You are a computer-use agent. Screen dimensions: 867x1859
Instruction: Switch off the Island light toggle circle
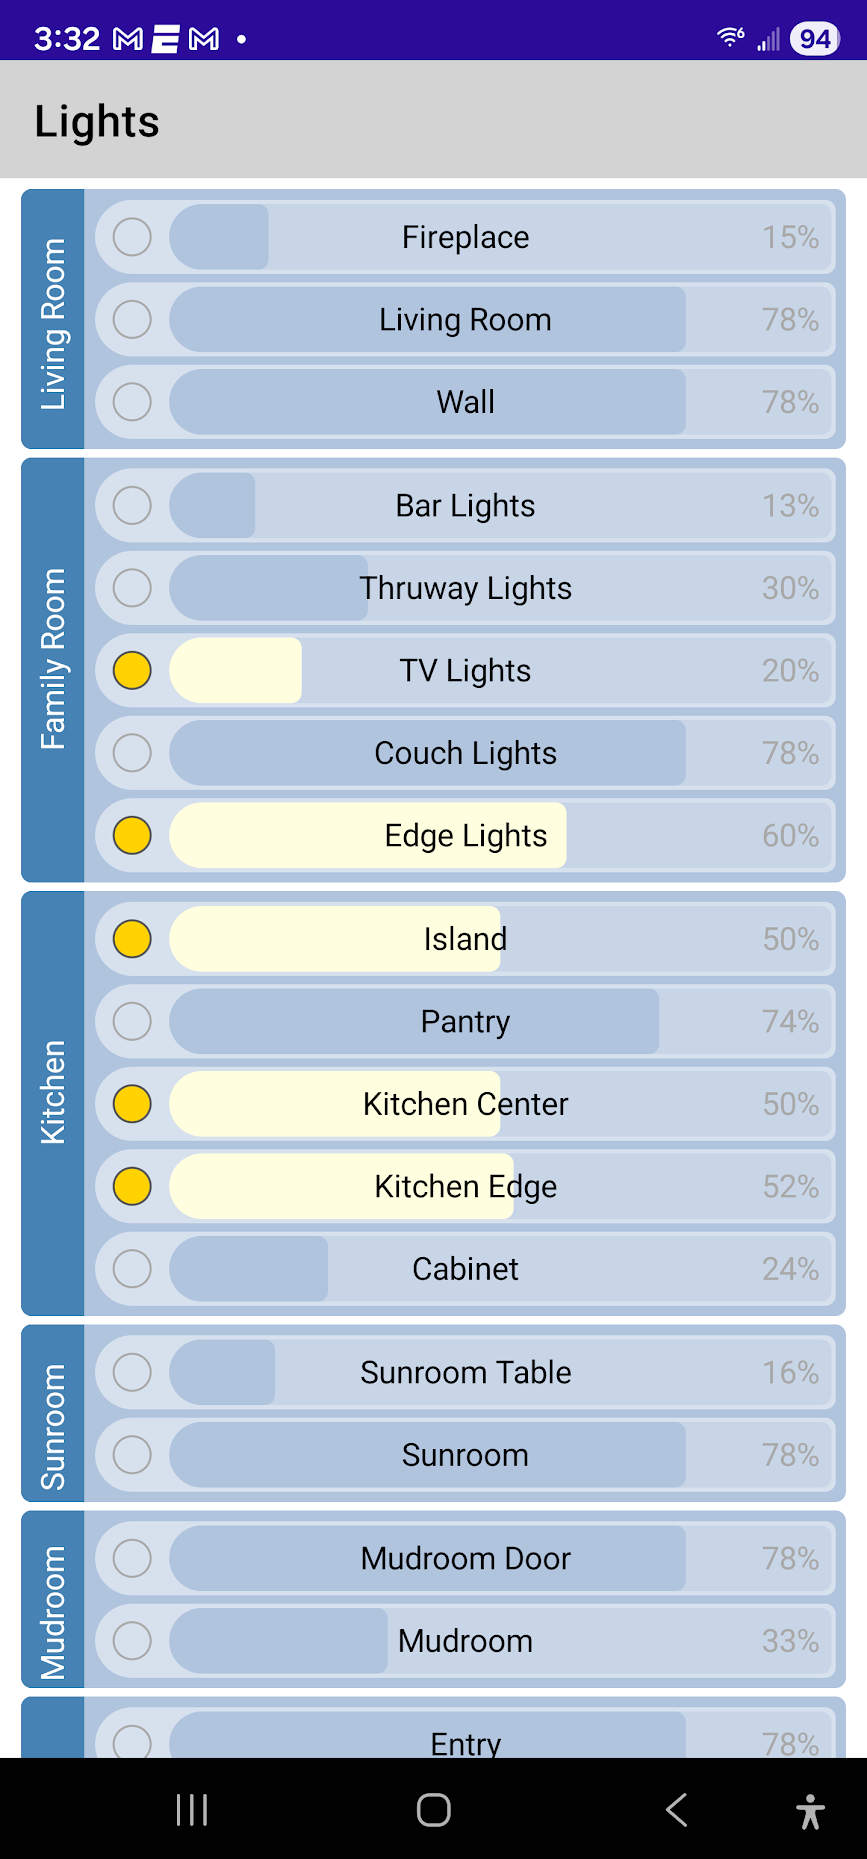click(x=132, y=939)
